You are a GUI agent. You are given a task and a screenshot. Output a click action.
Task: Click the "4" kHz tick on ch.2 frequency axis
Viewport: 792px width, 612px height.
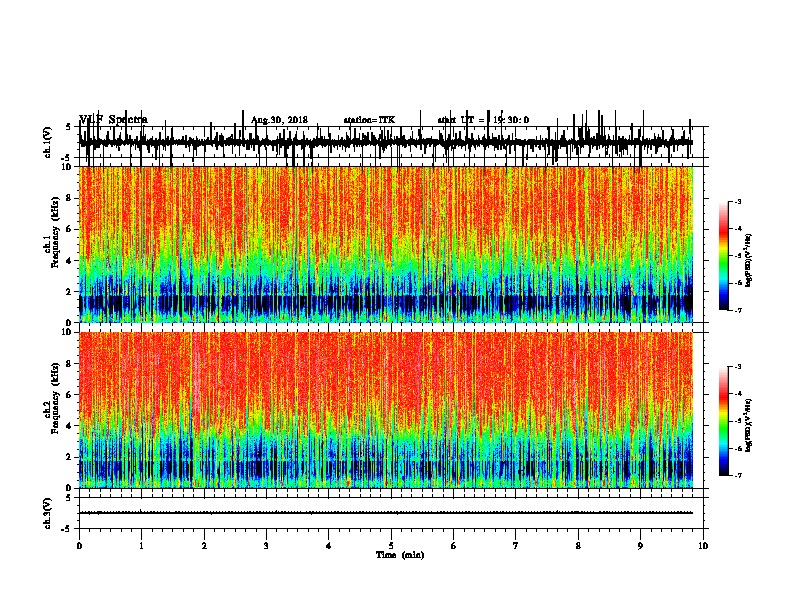coord(69,426)
